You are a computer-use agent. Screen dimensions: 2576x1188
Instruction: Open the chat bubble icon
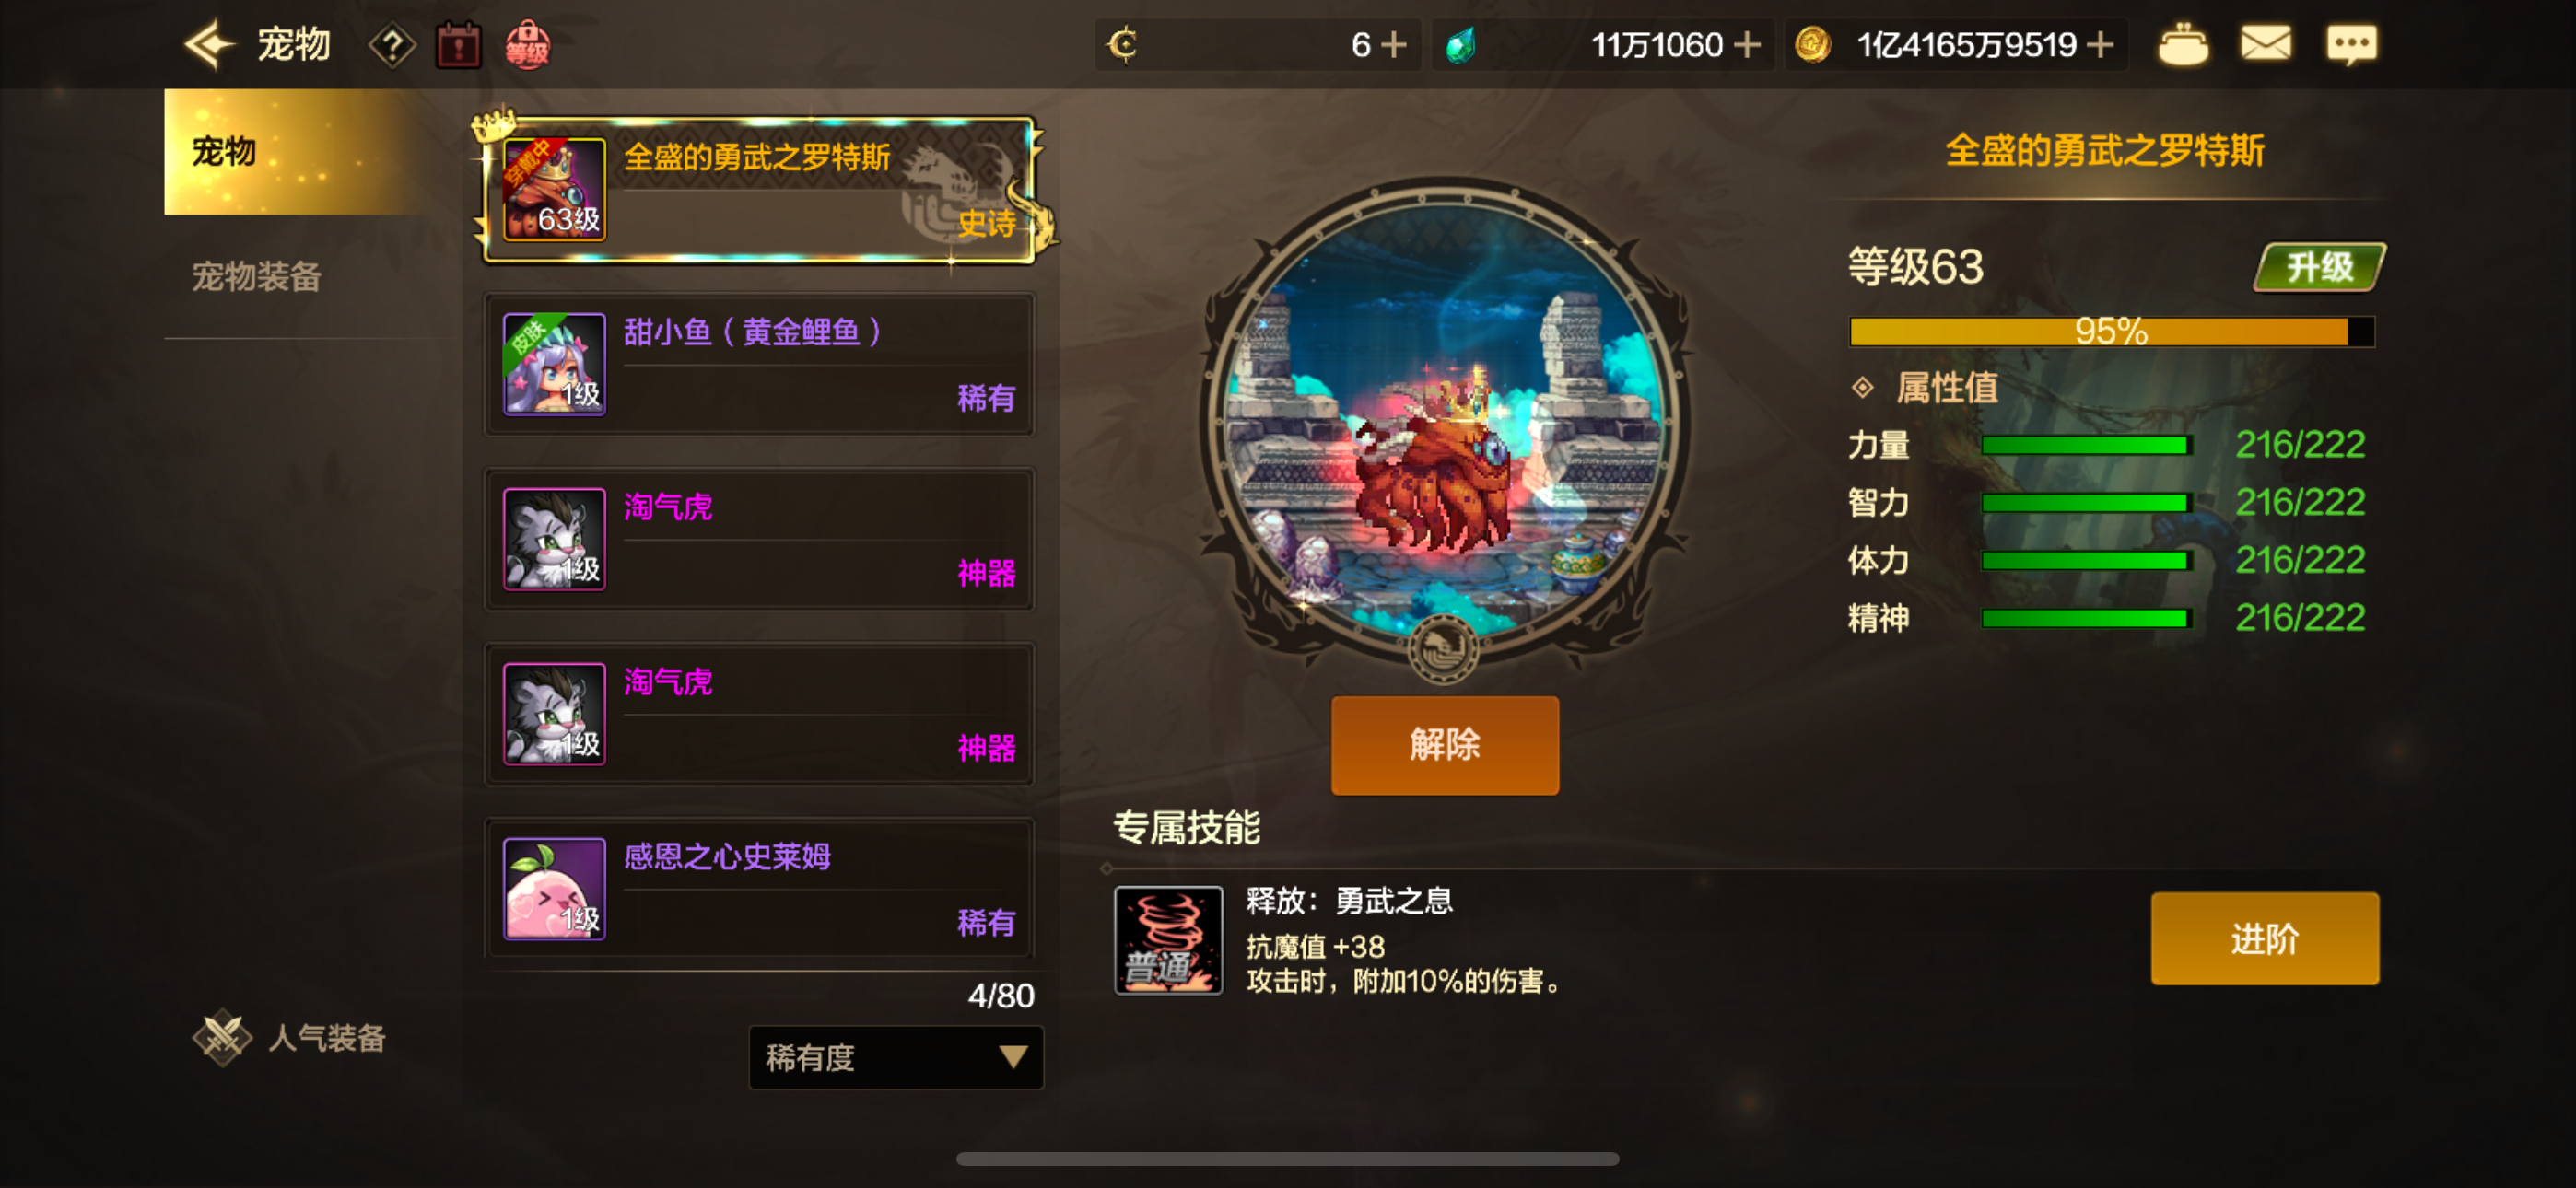2352,45
